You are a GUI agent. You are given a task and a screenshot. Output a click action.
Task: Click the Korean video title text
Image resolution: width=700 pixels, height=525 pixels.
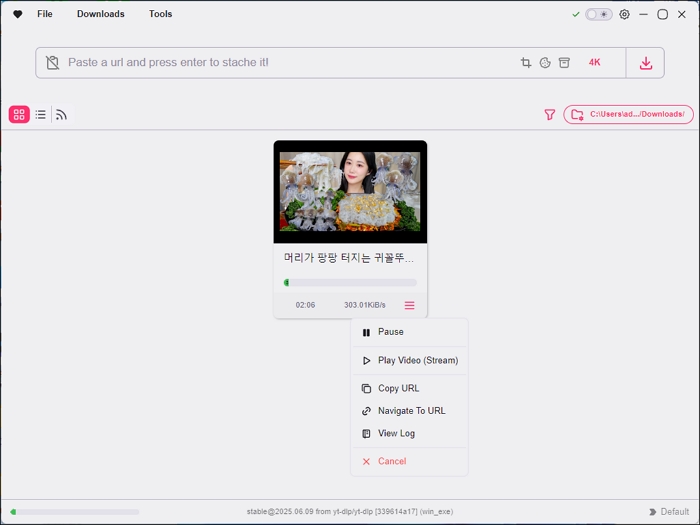pyautogui.click(x=349, y=258)
